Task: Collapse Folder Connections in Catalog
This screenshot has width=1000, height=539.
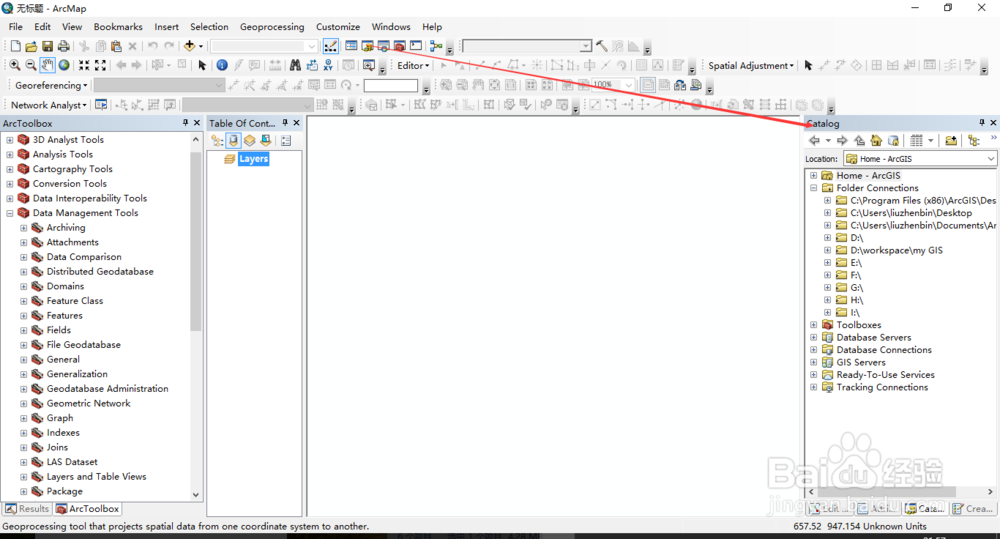Action: tap(813, 188)
